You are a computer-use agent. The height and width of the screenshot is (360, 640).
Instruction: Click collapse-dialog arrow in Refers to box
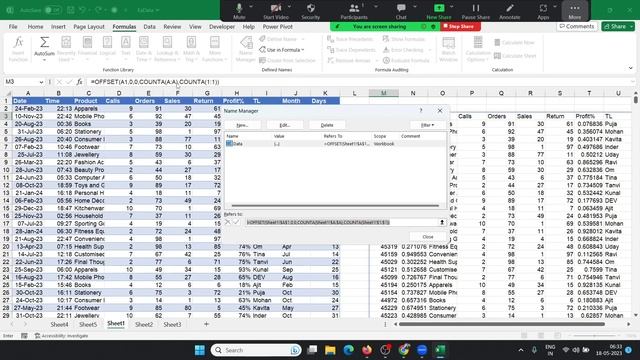click(442, 222)
